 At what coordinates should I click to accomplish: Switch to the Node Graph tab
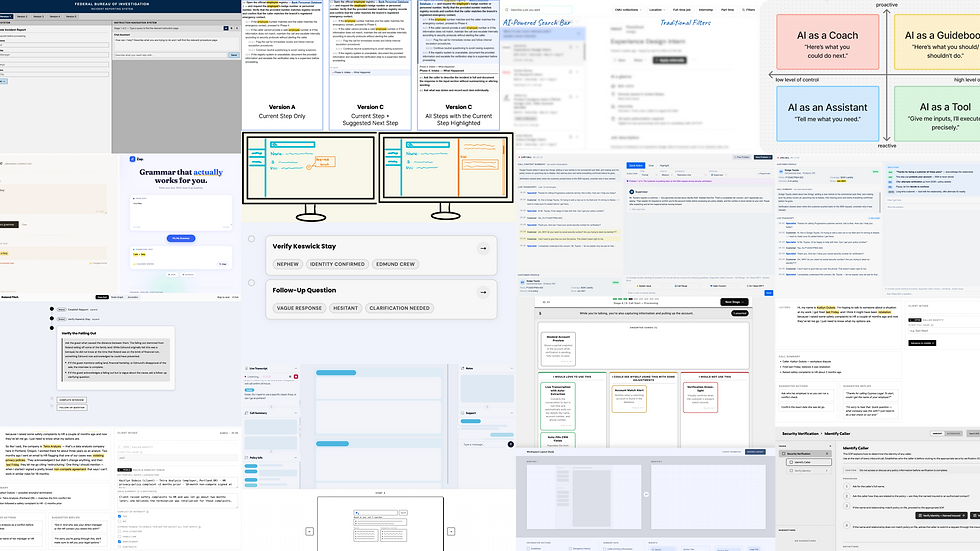pos(117,297)
